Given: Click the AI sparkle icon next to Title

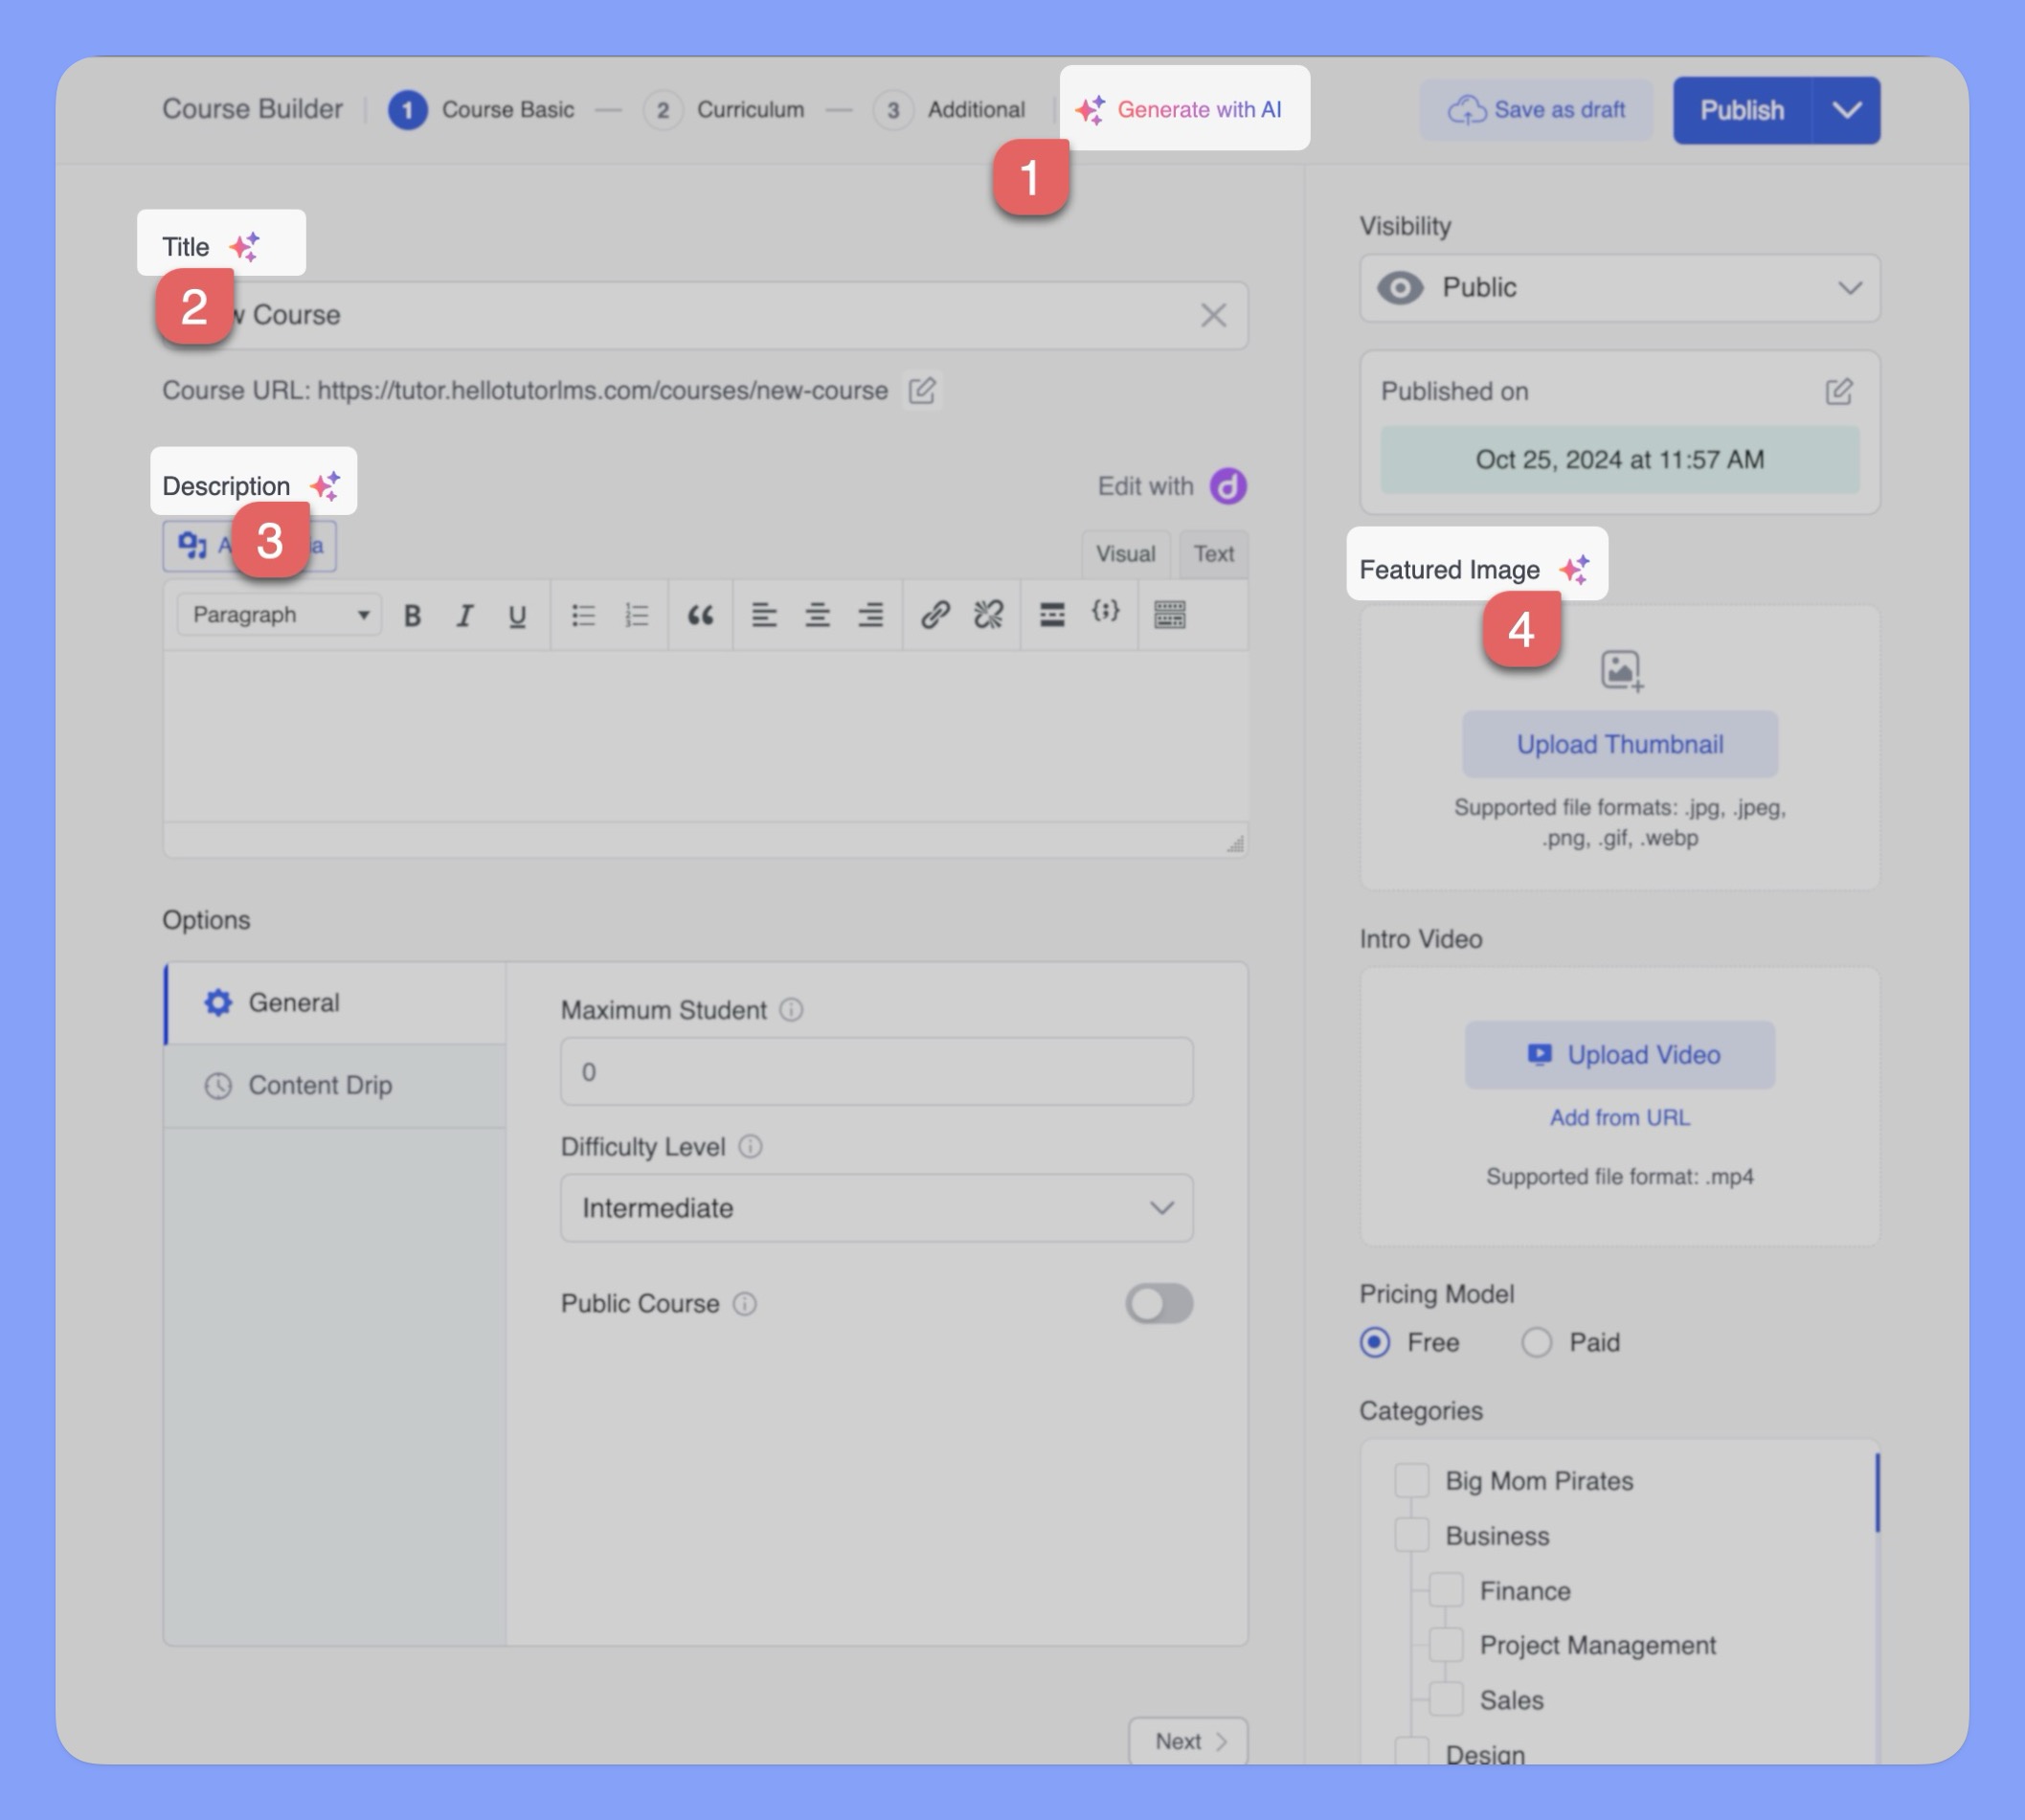Looking at the screenshot, I should (x=244, y=246).
